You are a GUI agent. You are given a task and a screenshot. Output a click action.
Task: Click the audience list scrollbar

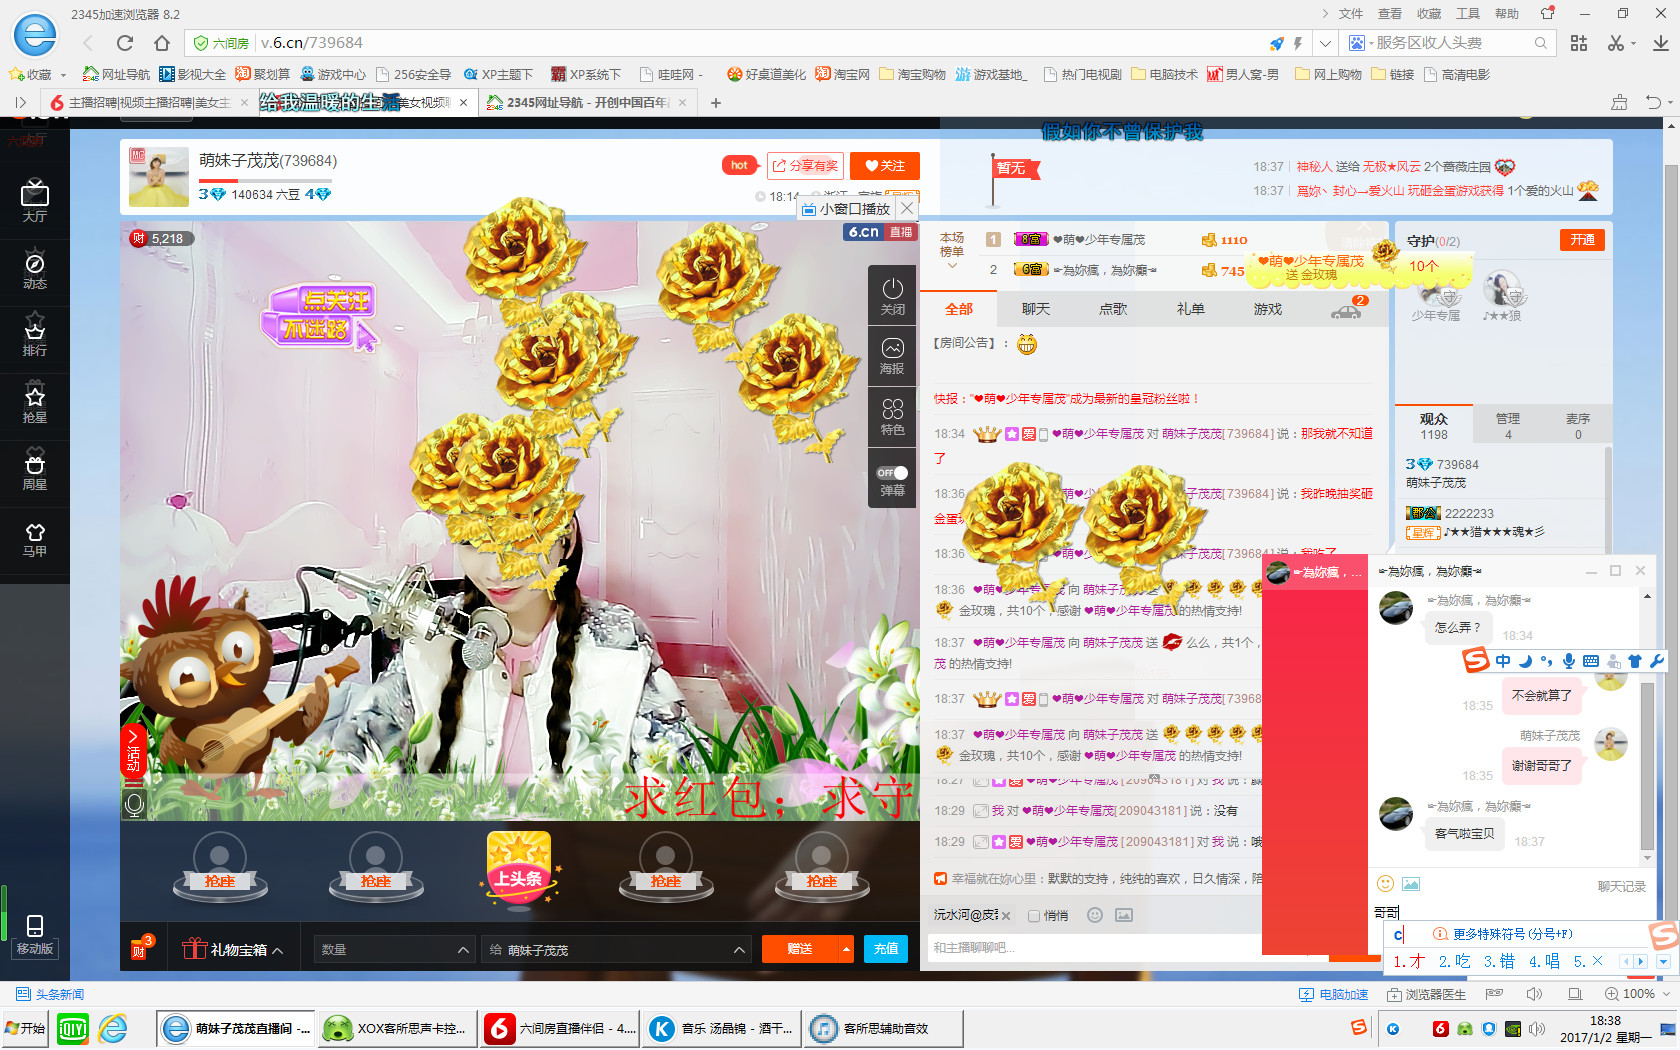(1608, 500)
